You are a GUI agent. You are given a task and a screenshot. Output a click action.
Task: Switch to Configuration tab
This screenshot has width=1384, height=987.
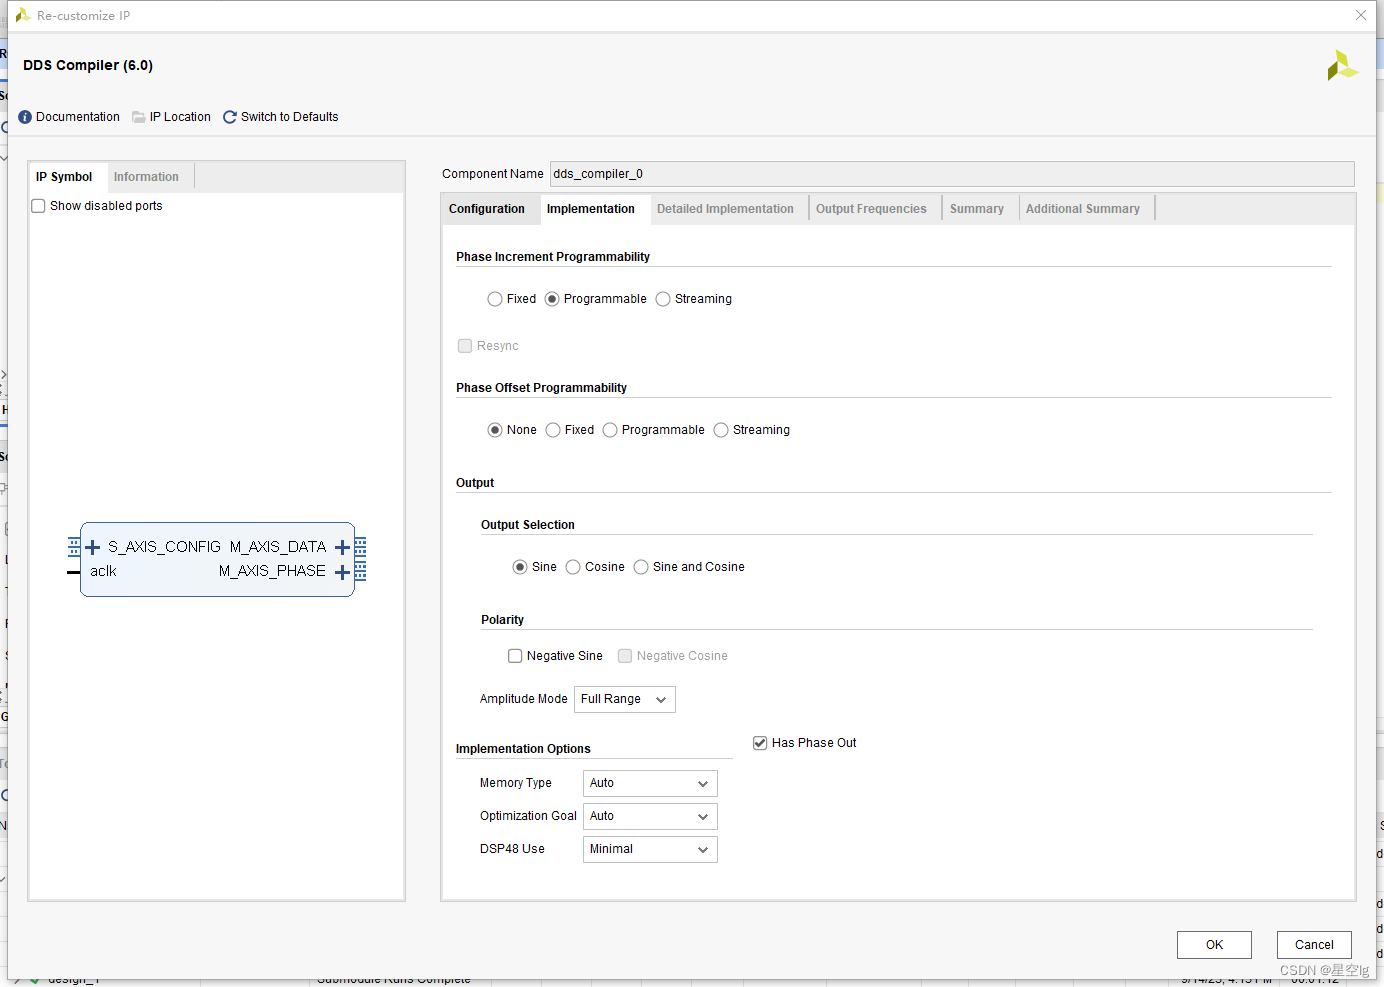pyautogui.click(x=487, y=209)
